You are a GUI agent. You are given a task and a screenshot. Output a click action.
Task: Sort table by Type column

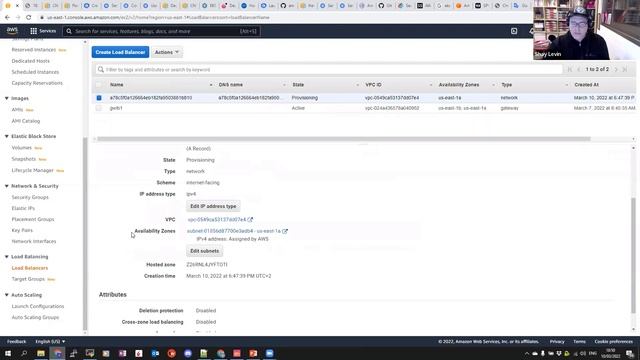tap(507, 85)
